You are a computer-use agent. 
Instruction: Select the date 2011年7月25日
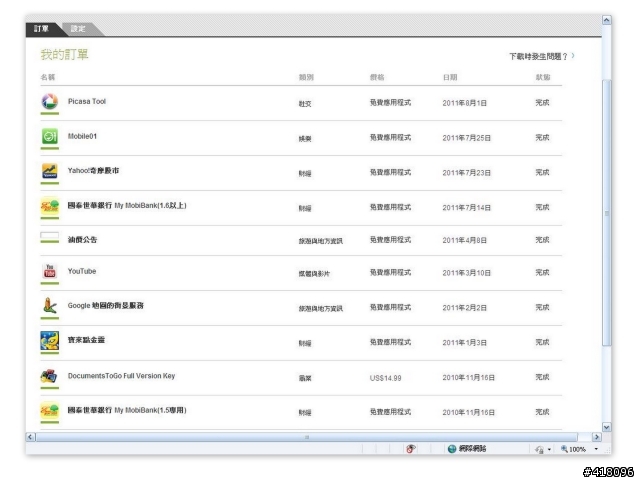[467, 138]
